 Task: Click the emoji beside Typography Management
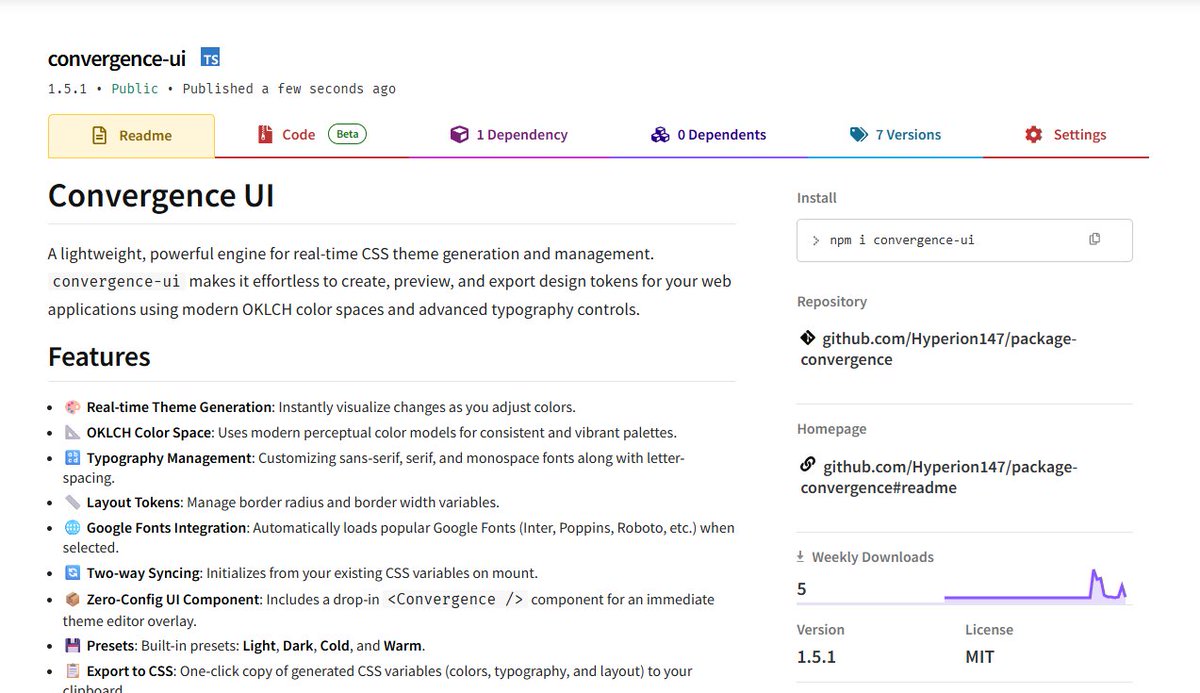72,457
